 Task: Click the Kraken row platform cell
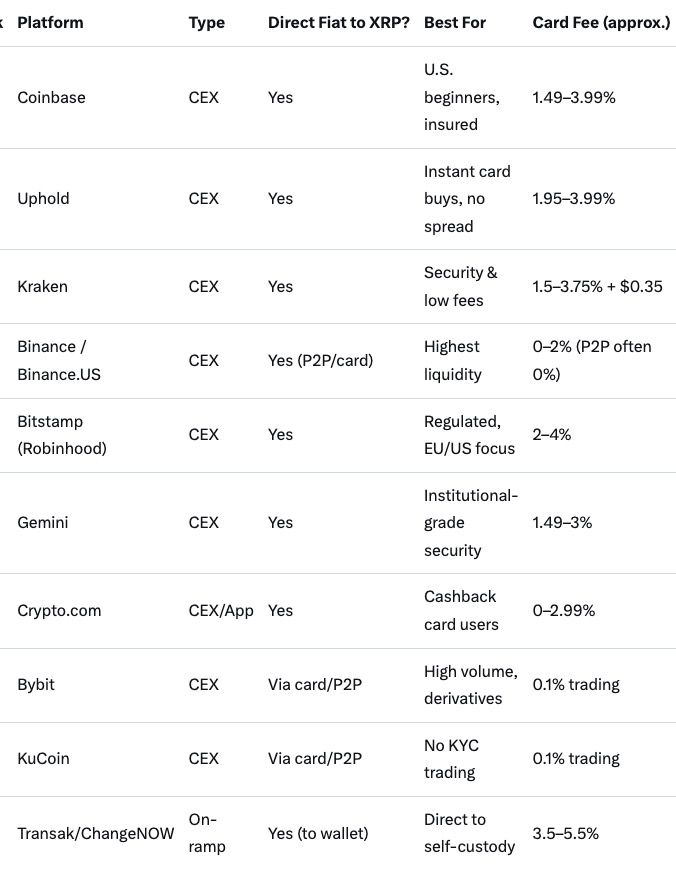[43, 287]
